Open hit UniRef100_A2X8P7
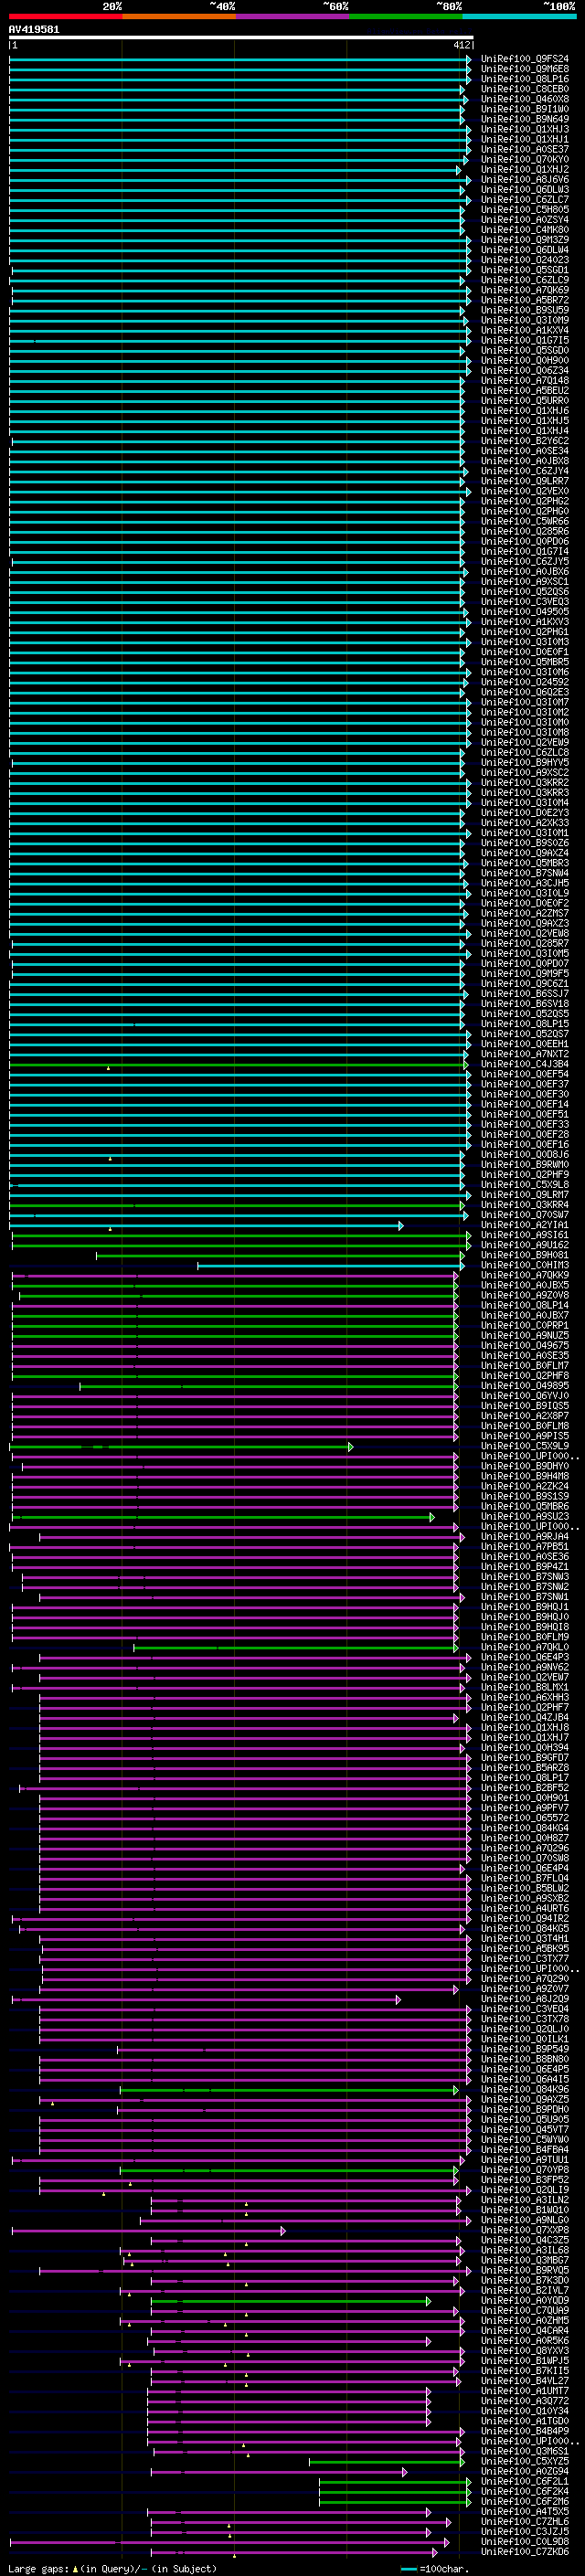Screen dimensions: 585x2576 (x=525, y=1416)
